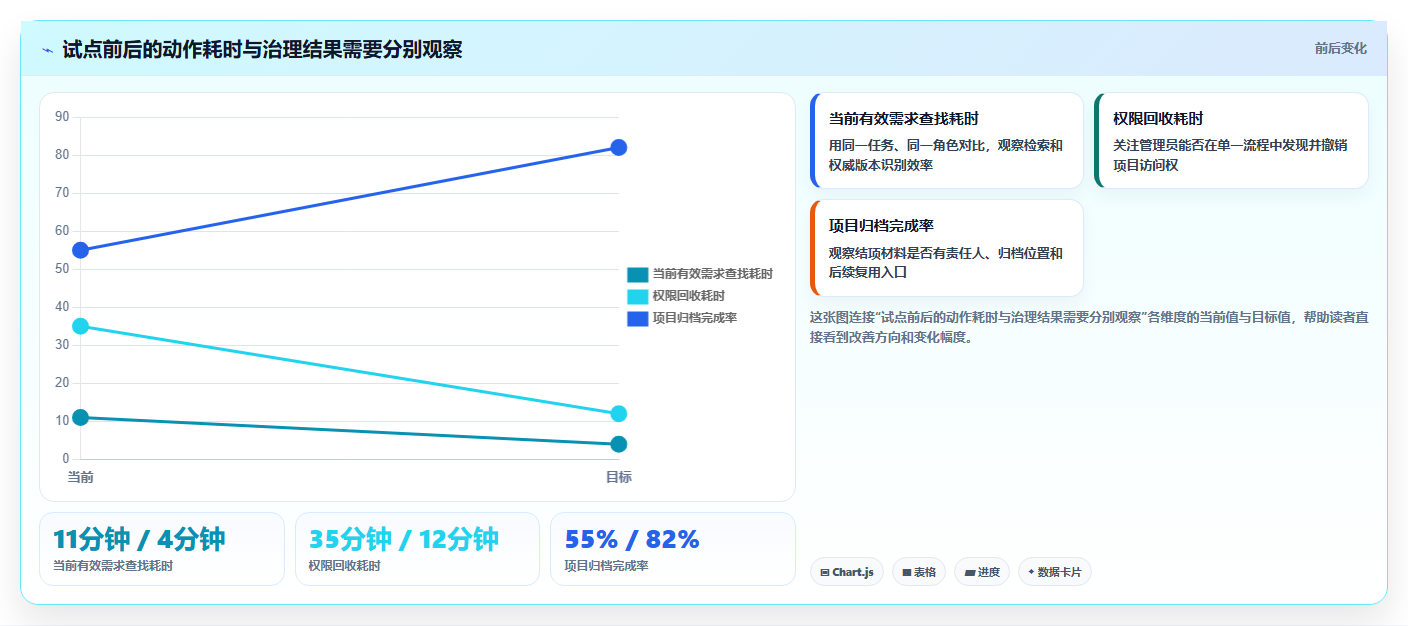Viewport: 1408px width, 626px height.
Task: Click the 当前有效需求查找耗时 label under 11分钟
Action: [113, 566]
